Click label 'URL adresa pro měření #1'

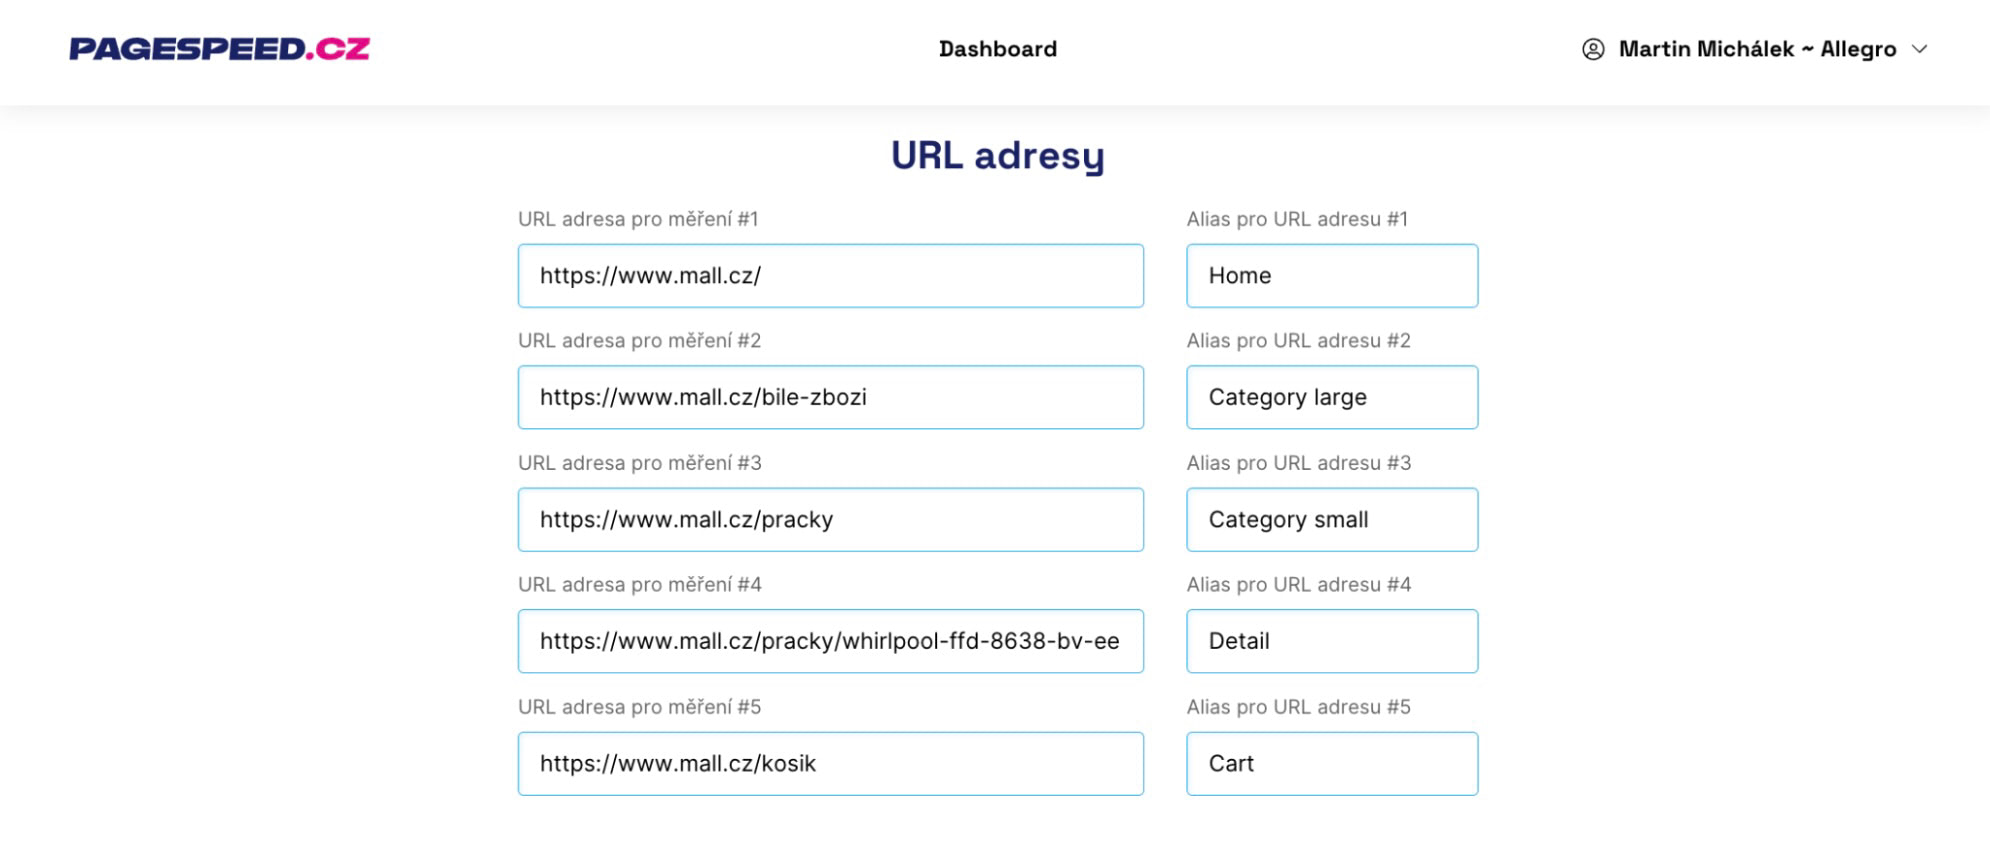click(638, 219)
